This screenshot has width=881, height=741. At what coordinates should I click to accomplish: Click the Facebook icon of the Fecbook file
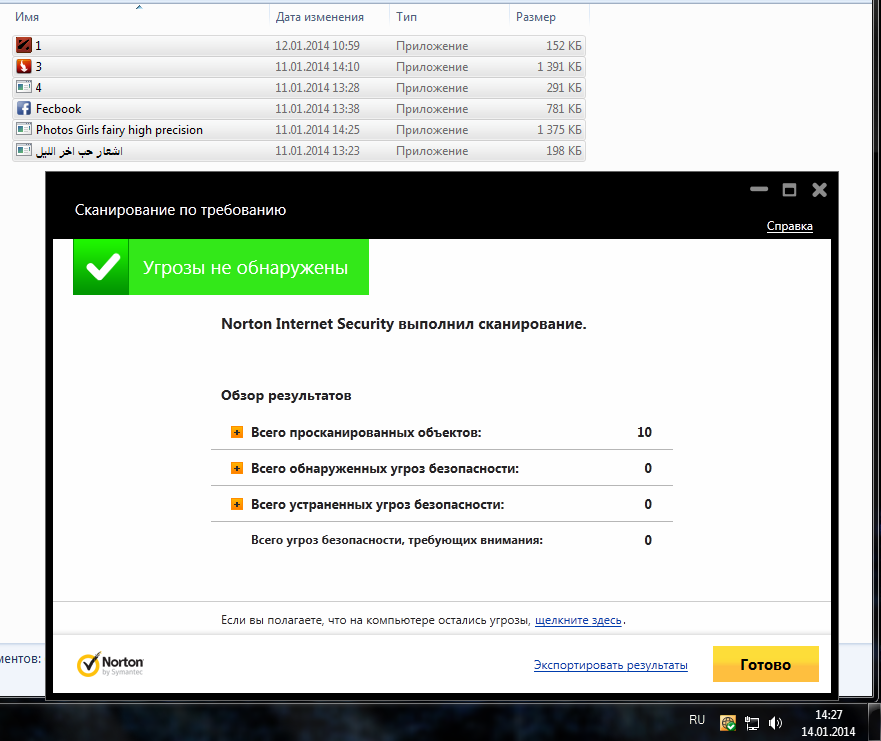click(x=24, y=108)
